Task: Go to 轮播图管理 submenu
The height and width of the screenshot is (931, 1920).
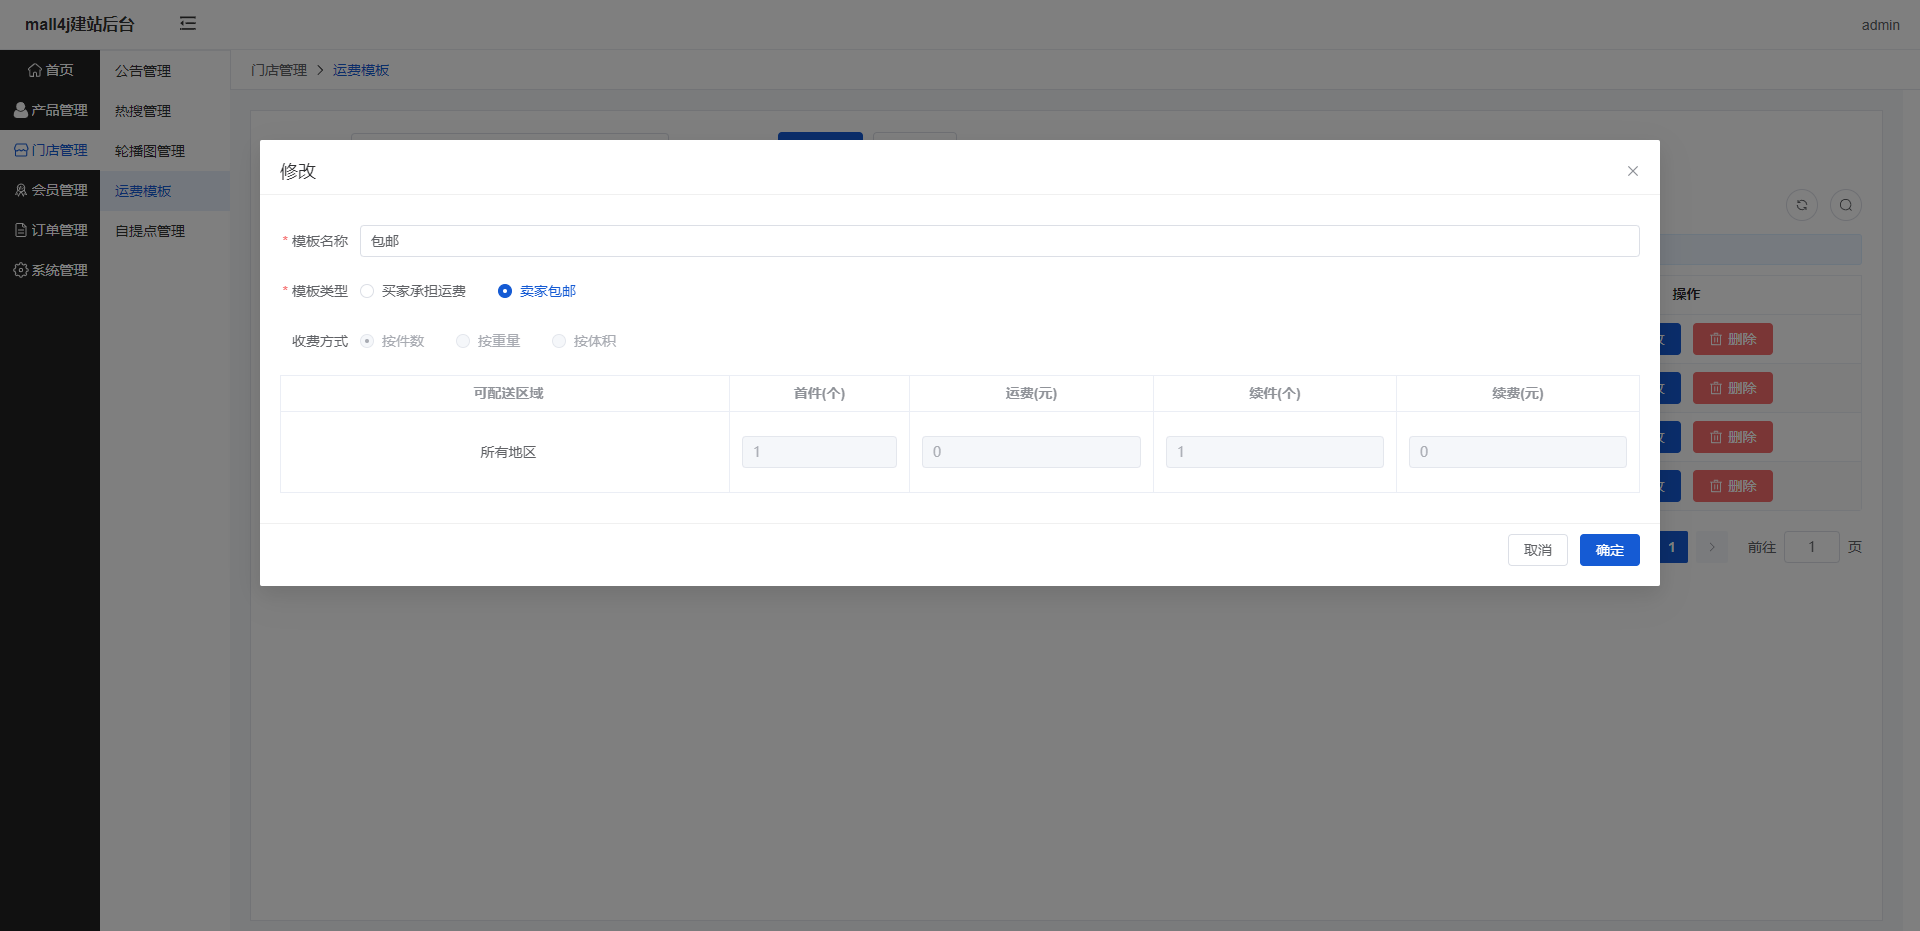Action: click(150, 151)
